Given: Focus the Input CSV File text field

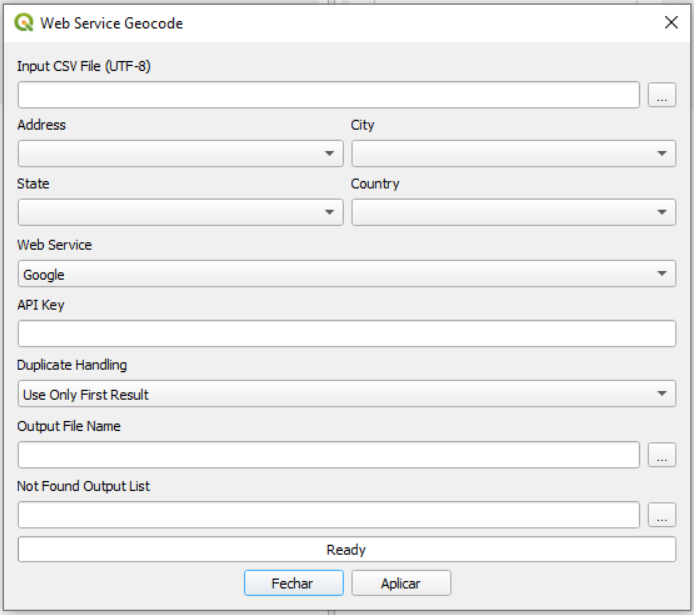Looking at the screenshot, I should point(328,95).
